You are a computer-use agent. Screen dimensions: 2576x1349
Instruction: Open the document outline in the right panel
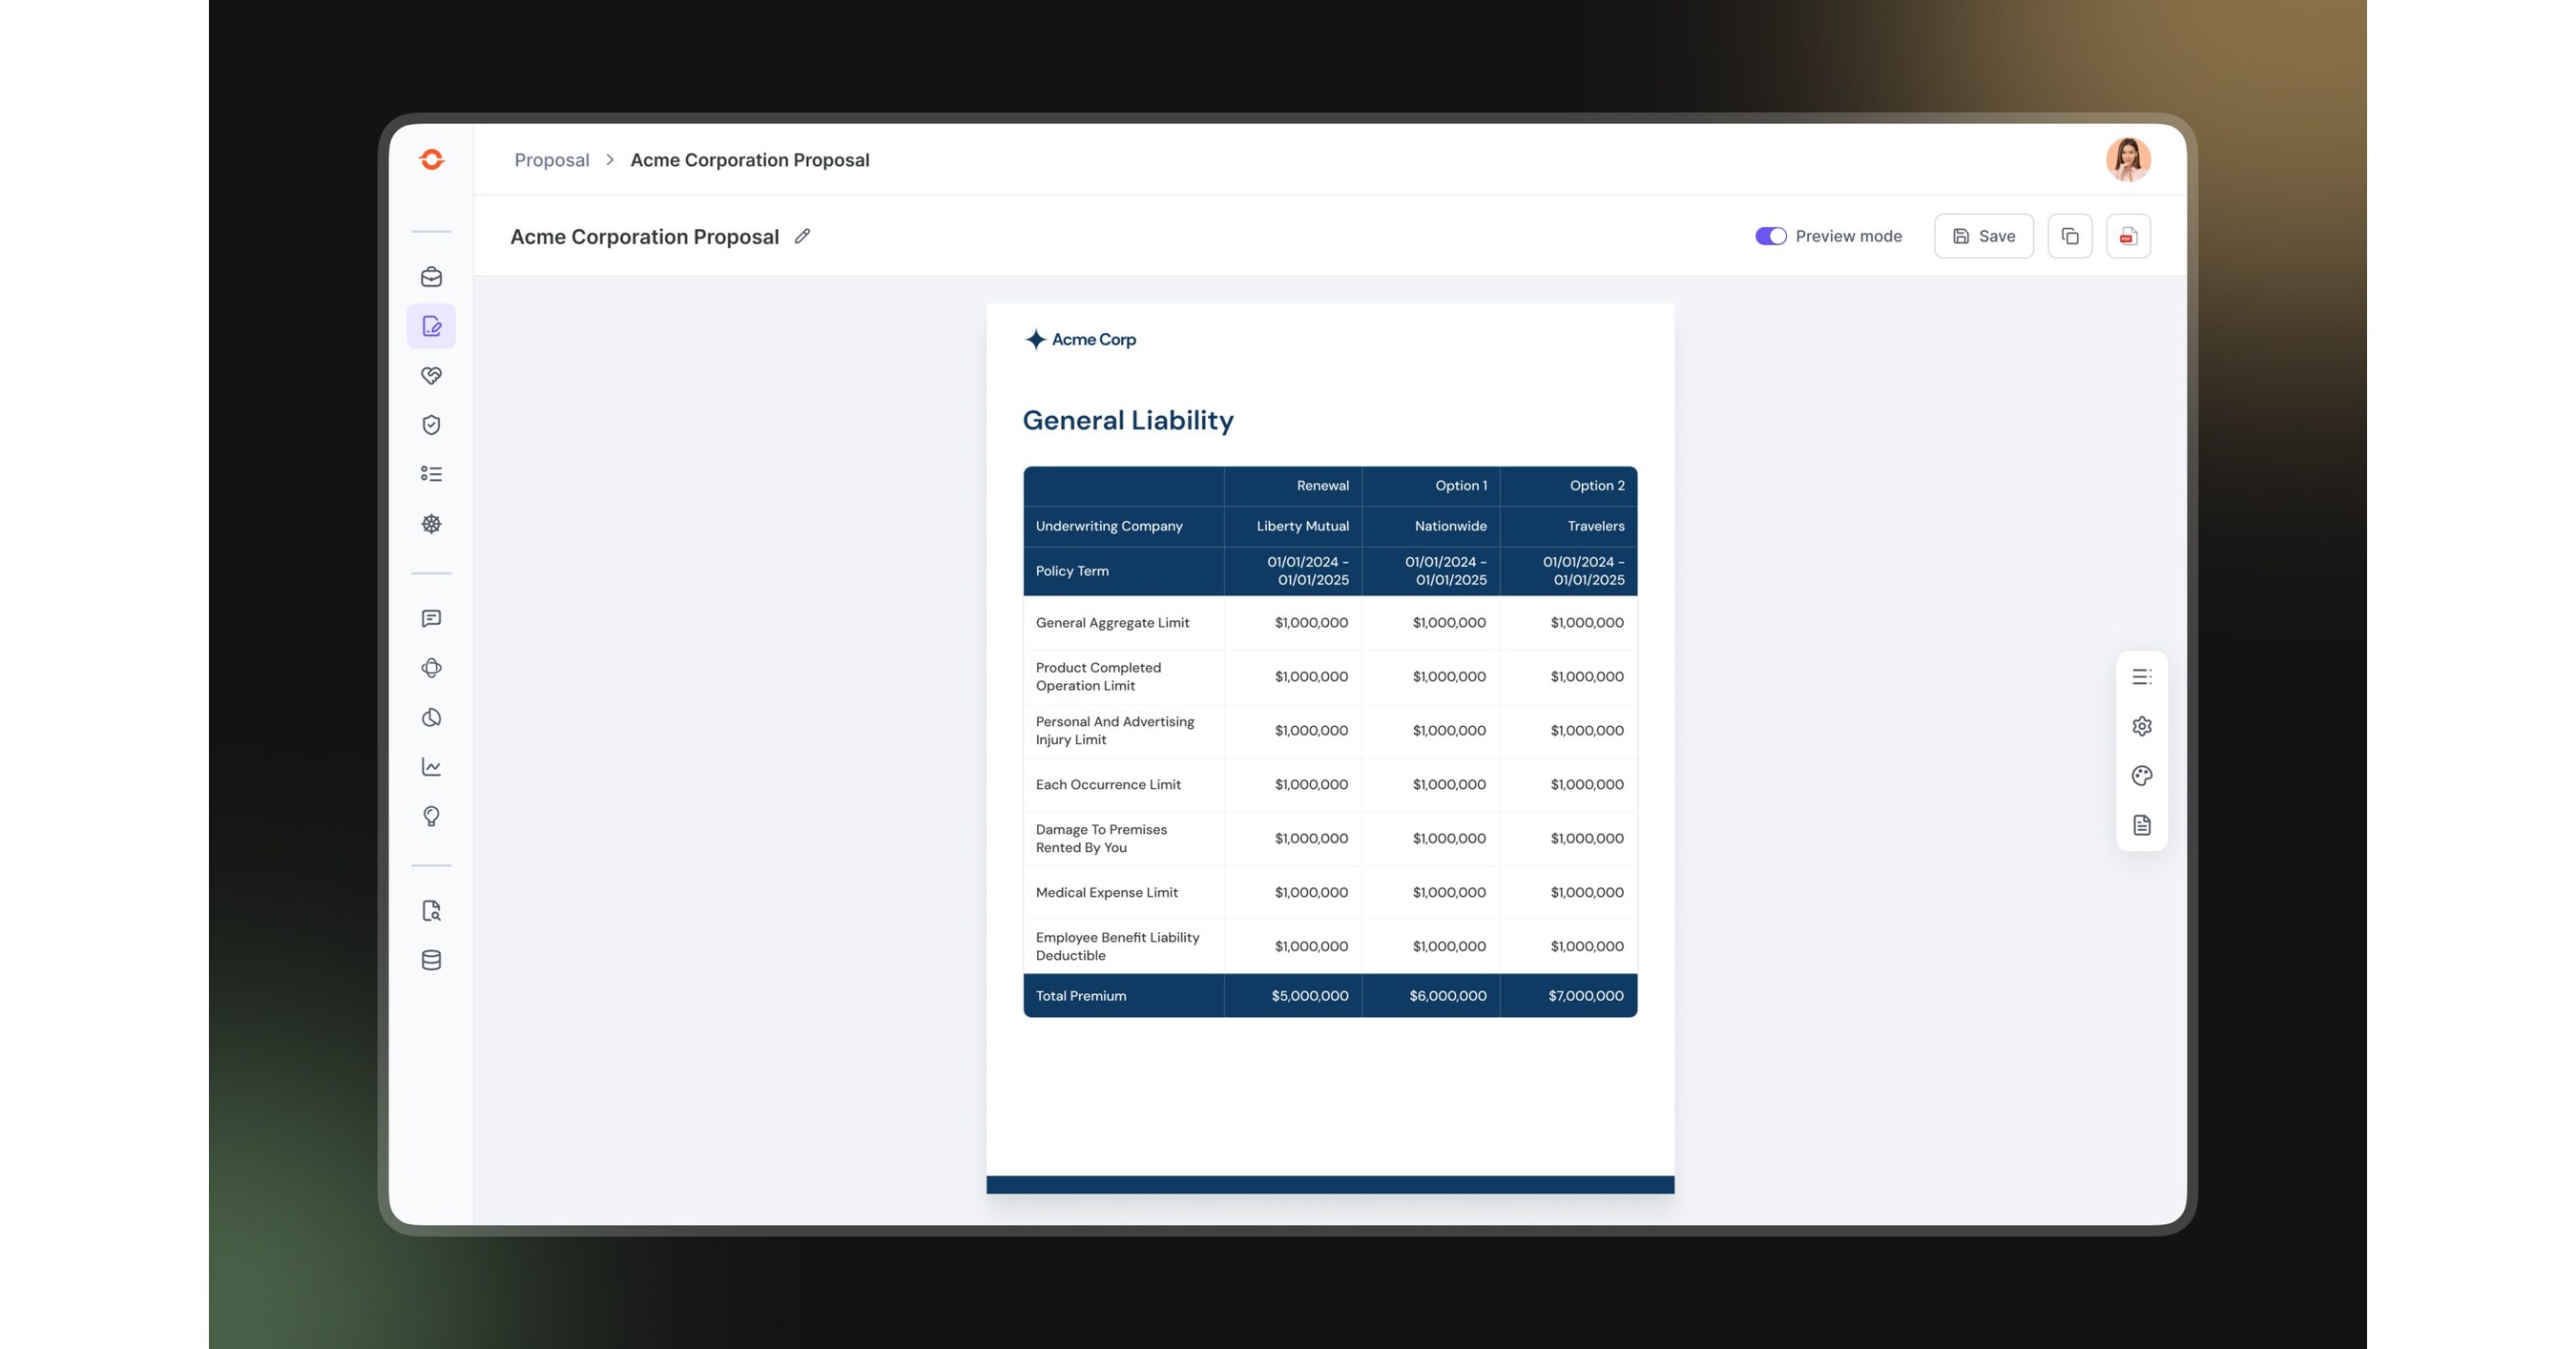pos(2142,676)
